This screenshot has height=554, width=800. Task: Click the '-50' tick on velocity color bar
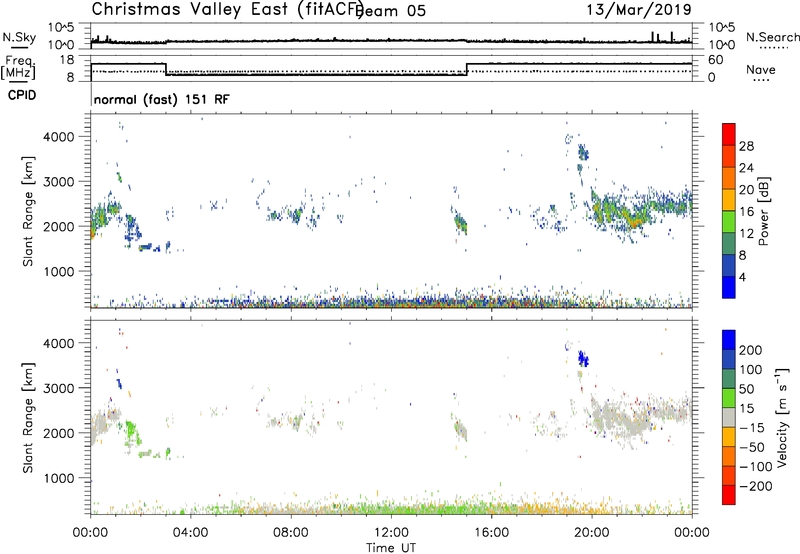(752, 447)
